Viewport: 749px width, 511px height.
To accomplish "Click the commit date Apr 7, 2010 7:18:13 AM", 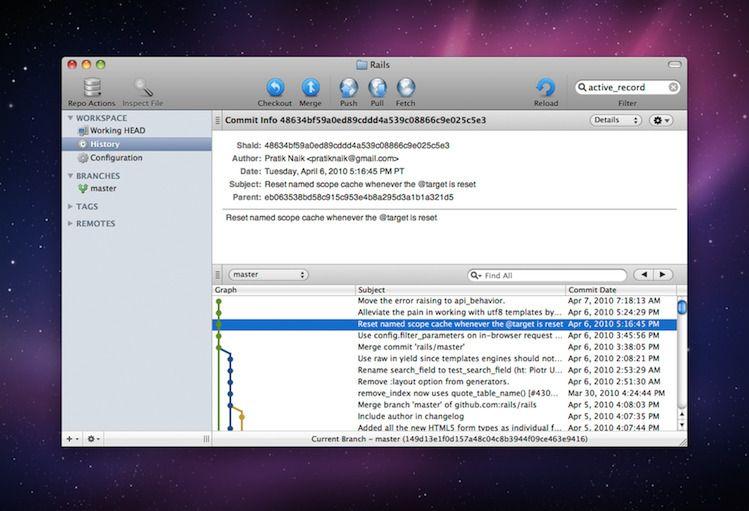I will 614,301.
